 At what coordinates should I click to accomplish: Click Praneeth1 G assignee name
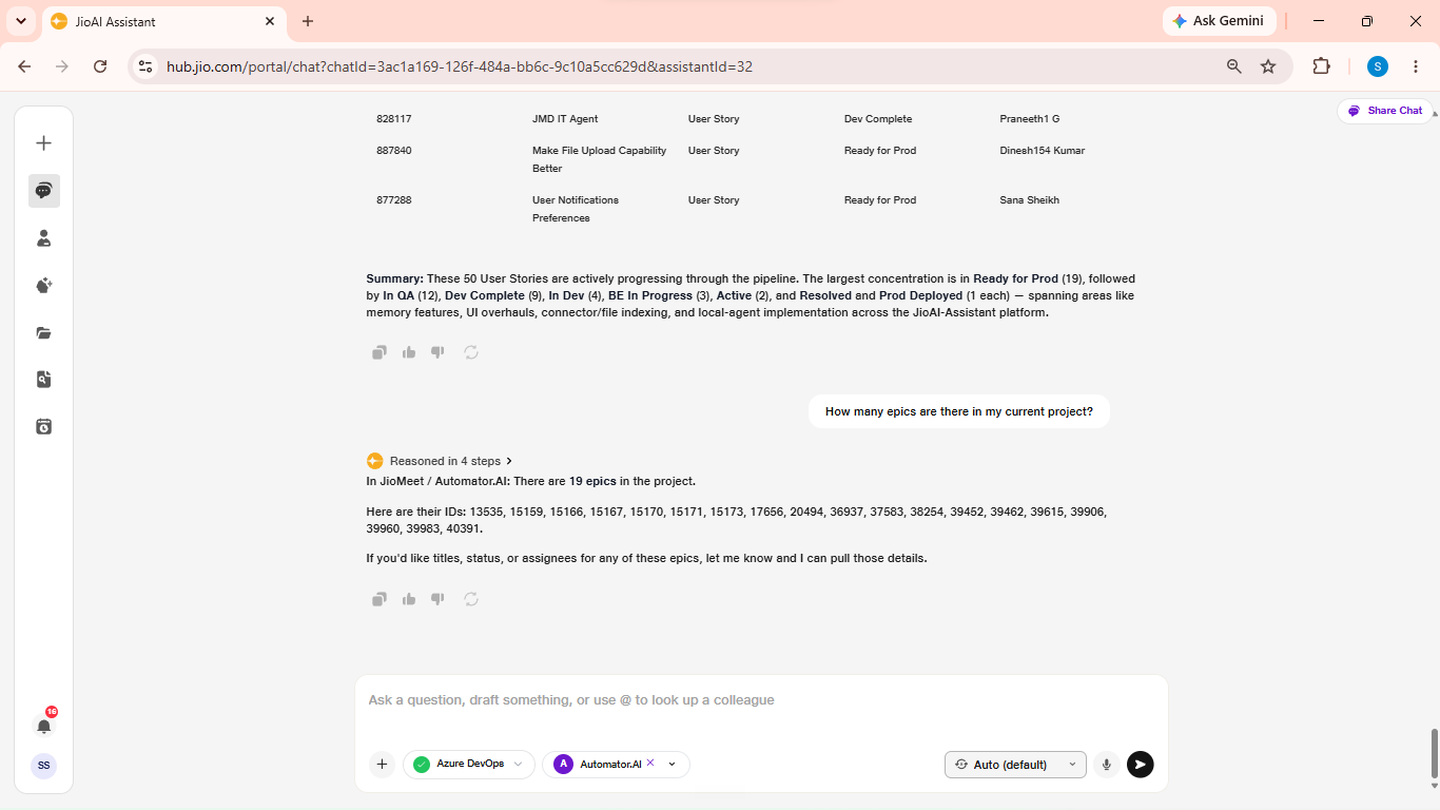pos(1029,119)
